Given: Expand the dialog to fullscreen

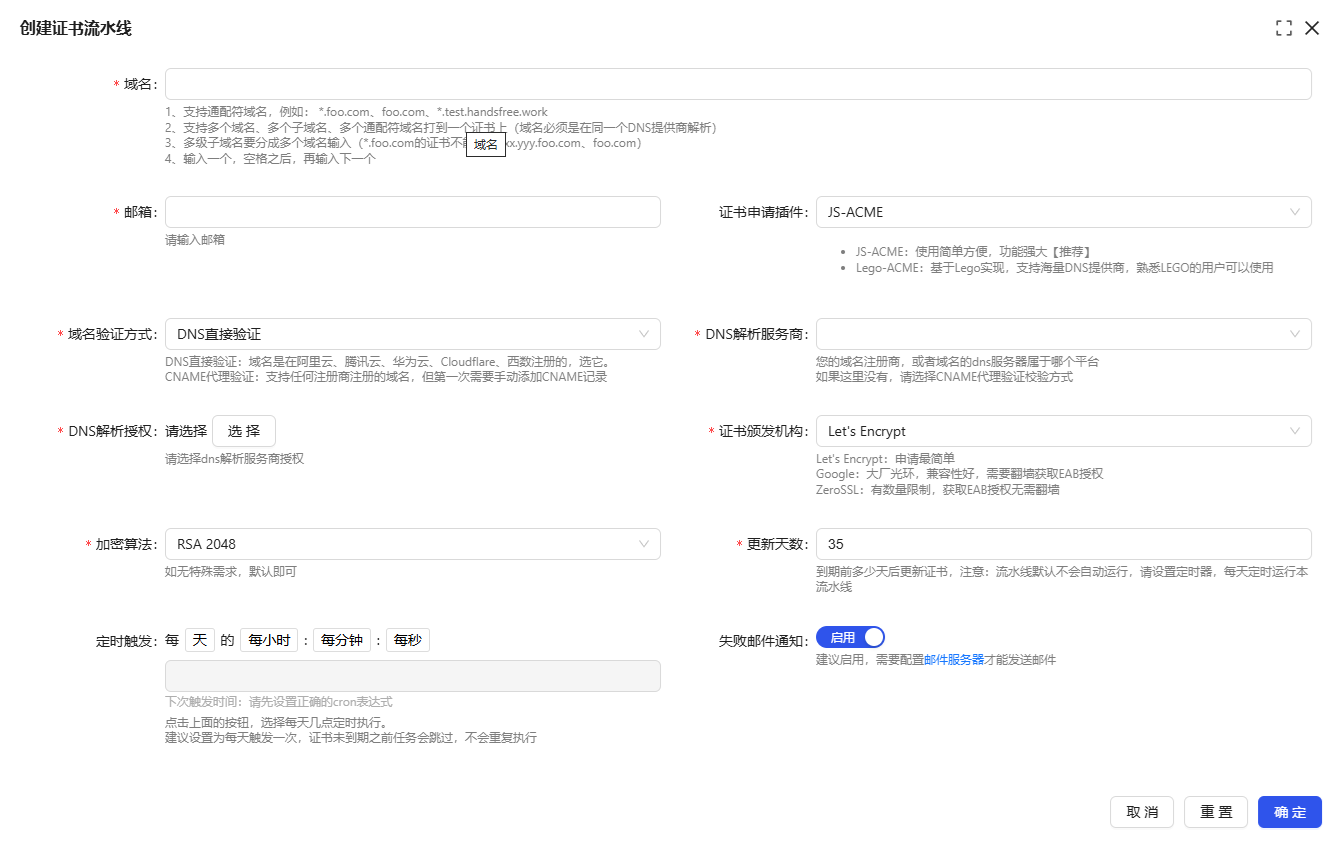Looking at the screenshot, I should click(1283, 28).
